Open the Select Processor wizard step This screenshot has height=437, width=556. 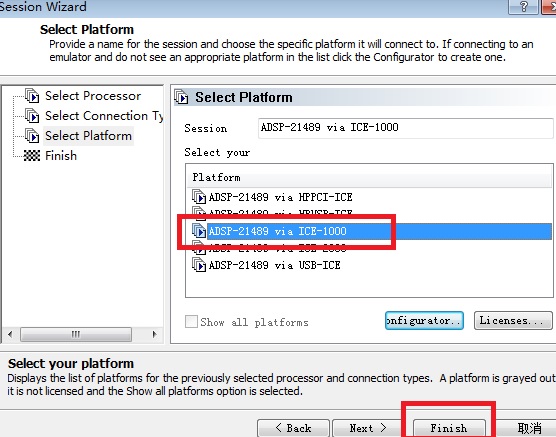[93, 96]
